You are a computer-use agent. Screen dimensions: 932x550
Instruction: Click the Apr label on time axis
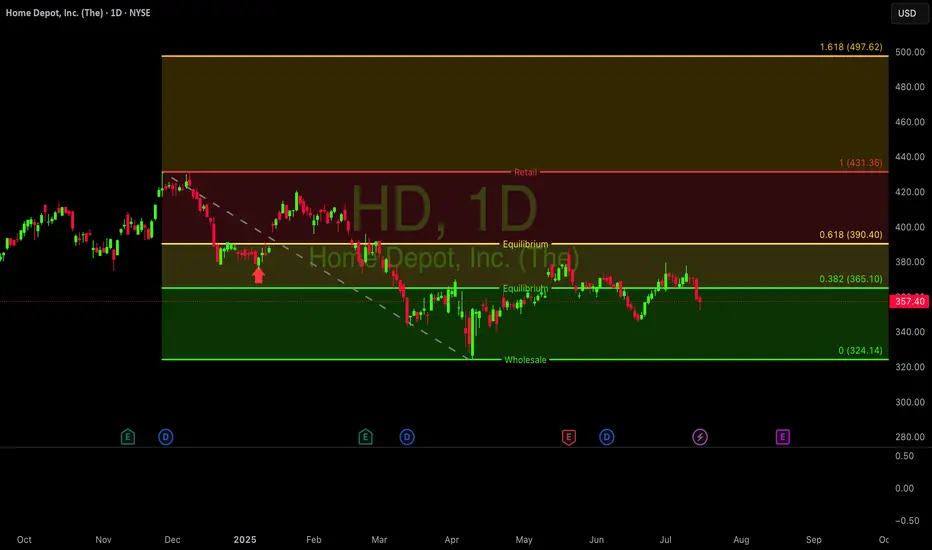[x=452, y=540]
